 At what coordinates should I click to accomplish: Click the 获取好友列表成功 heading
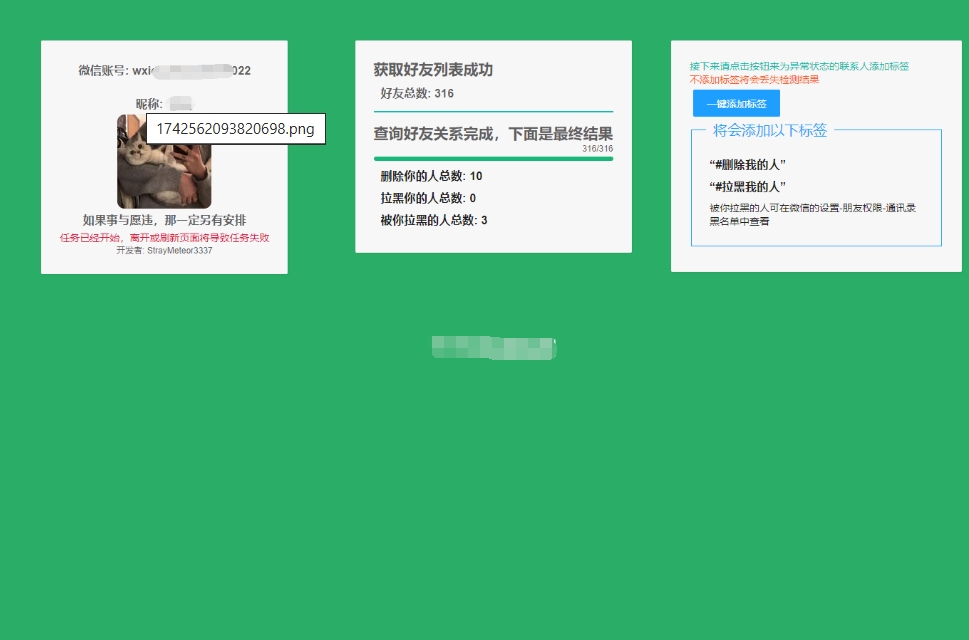[x=433, y=70]
